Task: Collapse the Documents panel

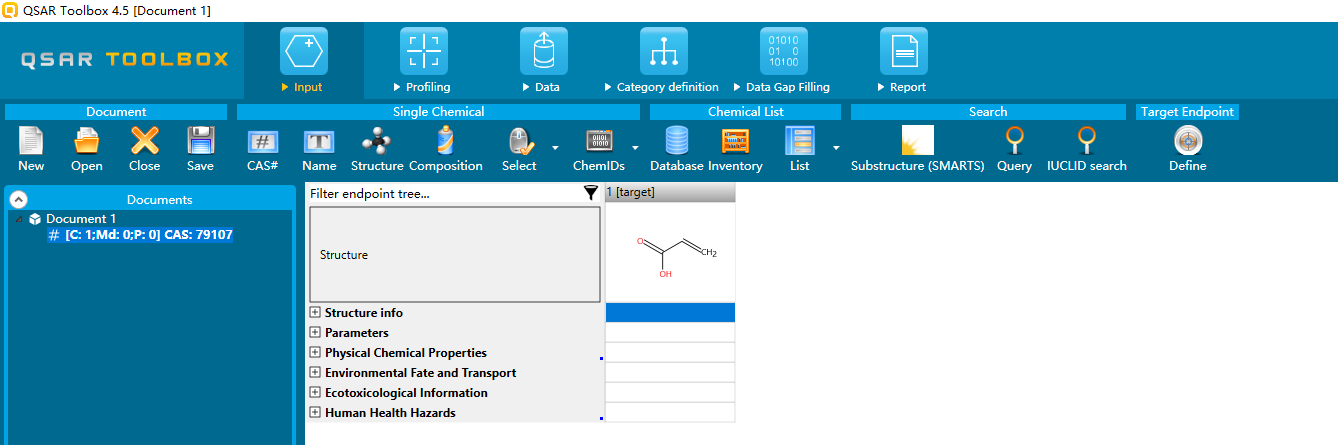Action: [x=18, y=199]
